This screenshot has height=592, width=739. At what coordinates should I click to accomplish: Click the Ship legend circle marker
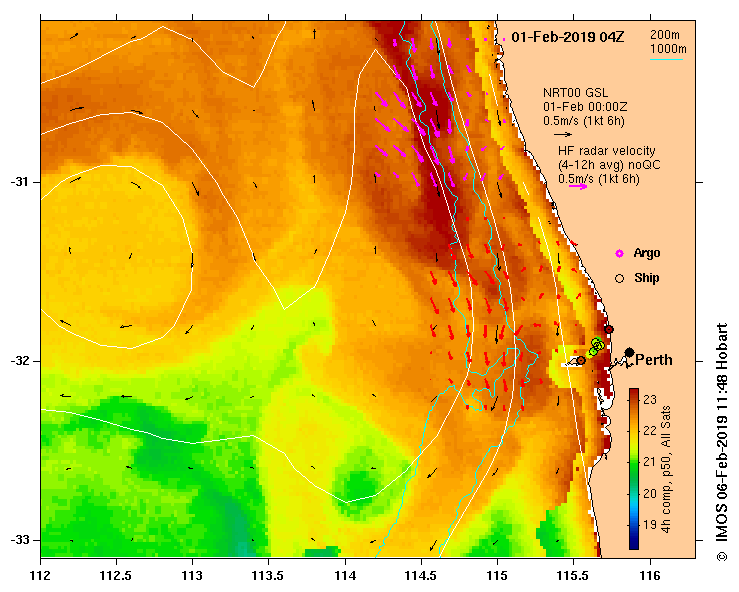click(x=619, y=279)
